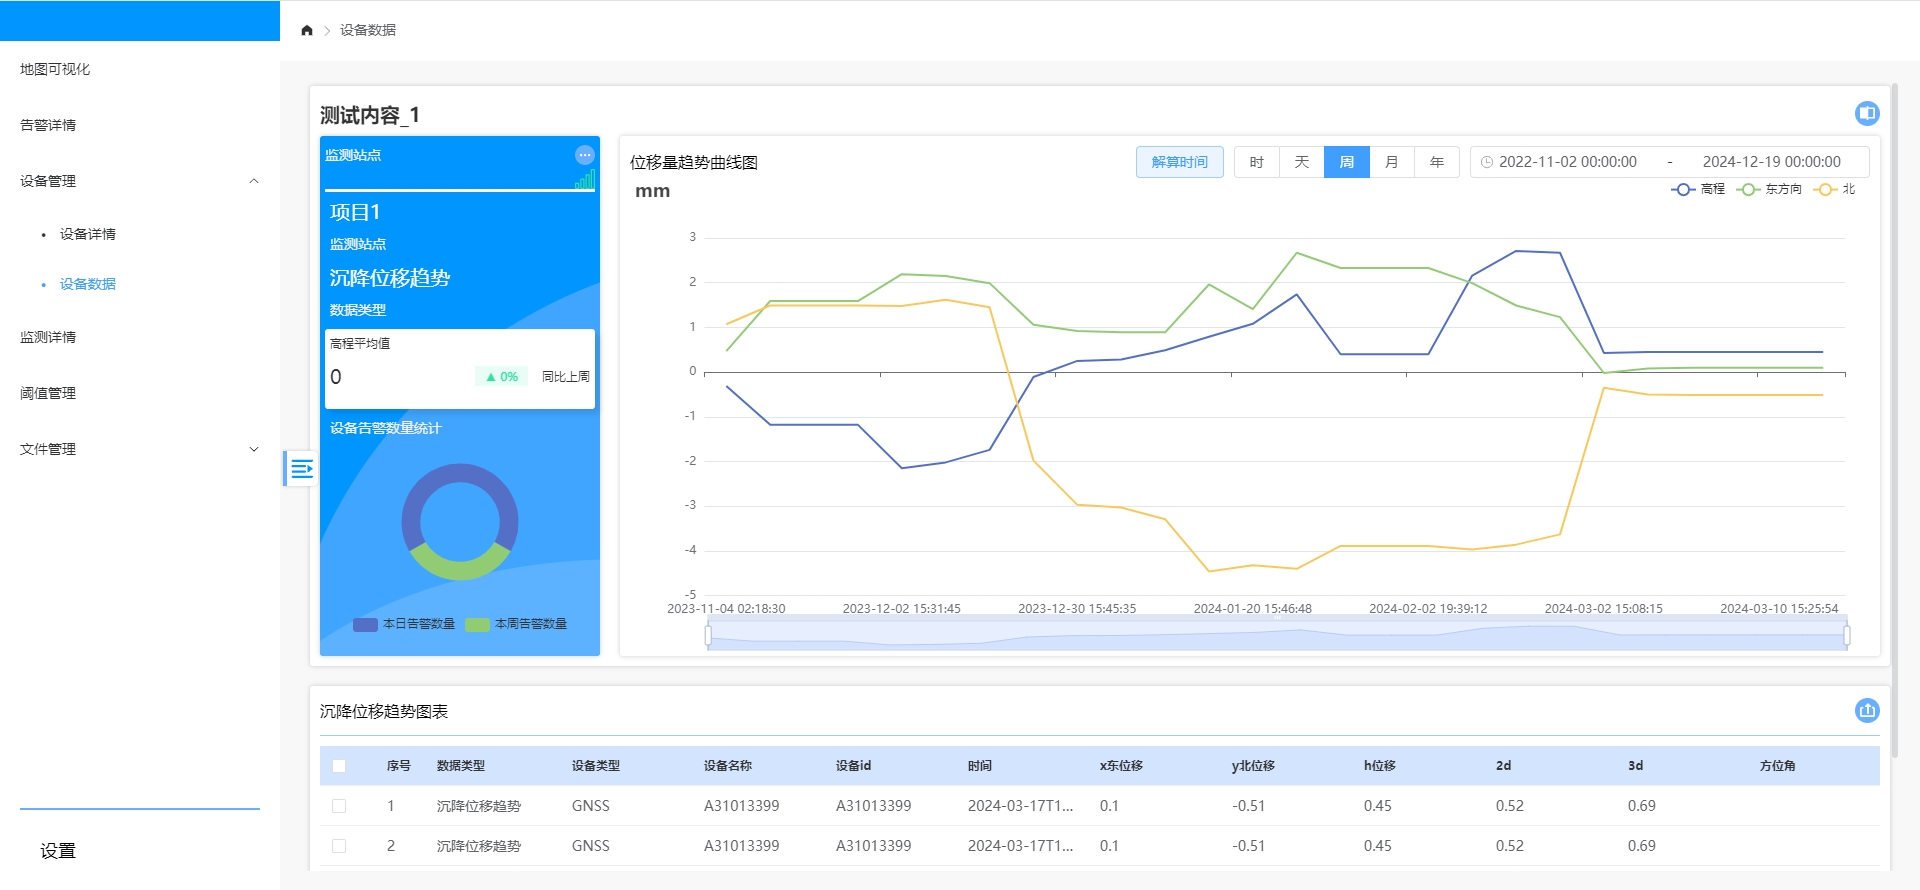Click the 沉降位移趋势 heading on station card
The height and width of the screenshot is (890, 1920).
(x=390, y=278)
